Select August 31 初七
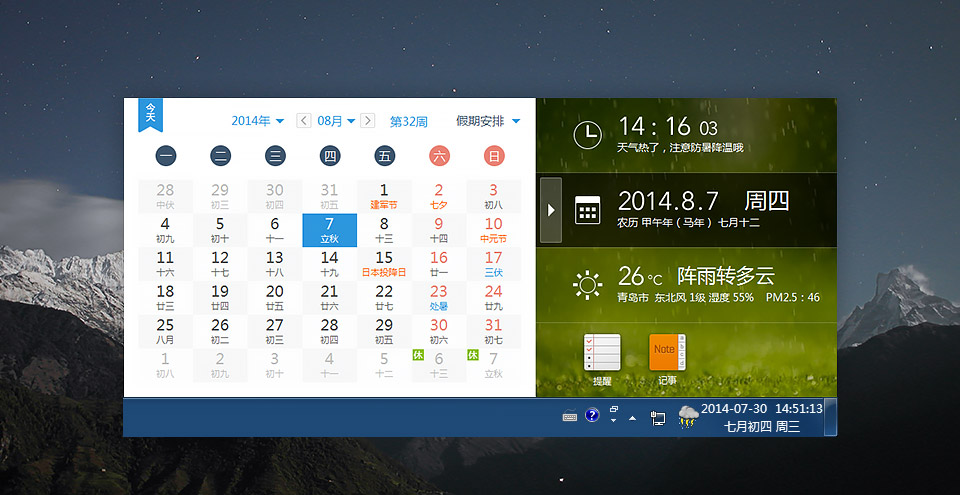This screenshot has height=495, width=960. [x=493, y=331]
